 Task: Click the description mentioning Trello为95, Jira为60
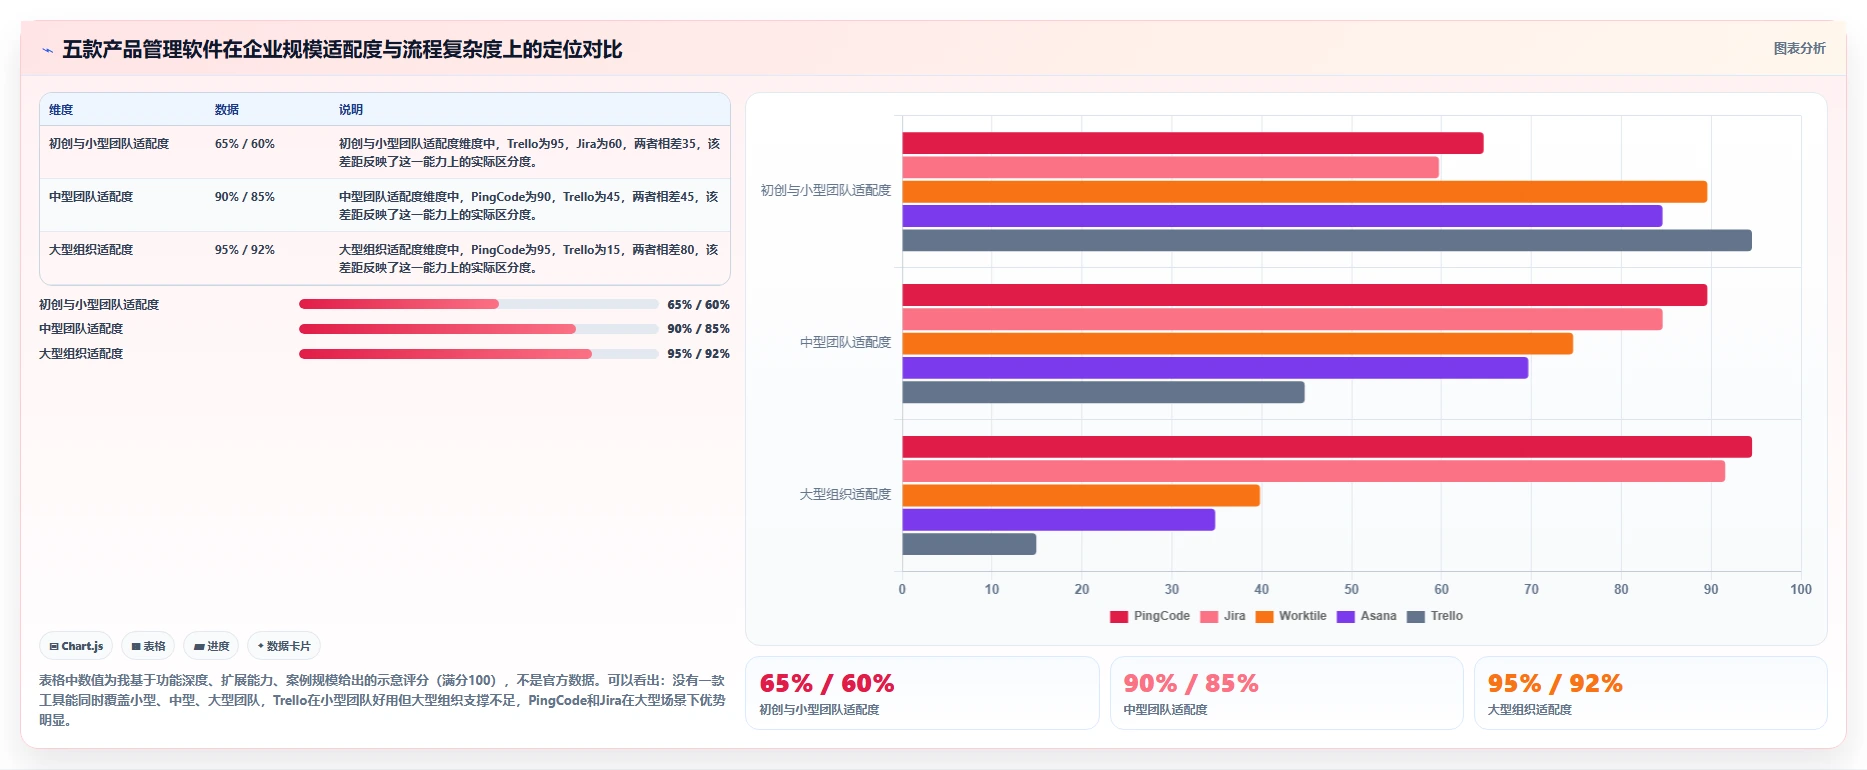tap(529, 153)
